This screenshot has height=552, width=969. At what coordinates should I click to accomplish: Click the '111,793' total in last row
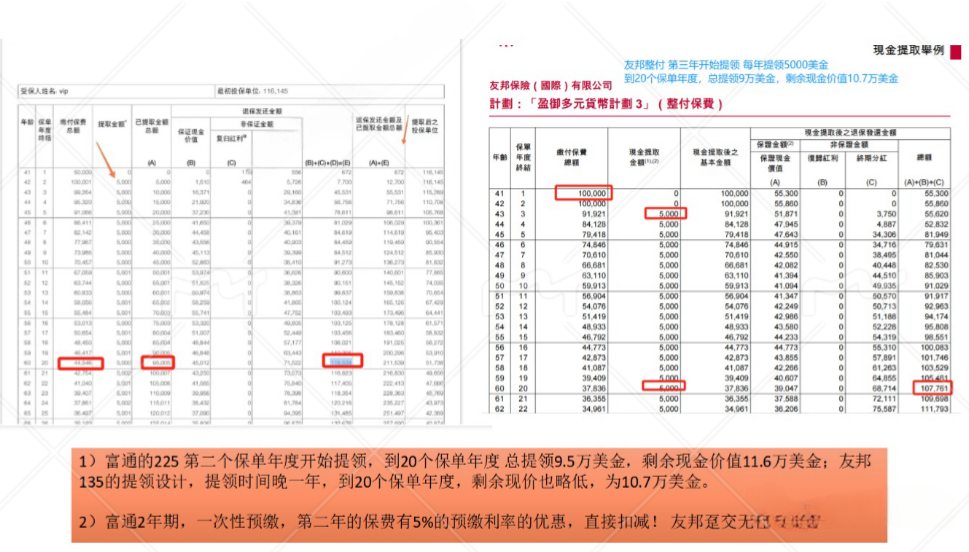pyautogui.click(x=933, y=409)
